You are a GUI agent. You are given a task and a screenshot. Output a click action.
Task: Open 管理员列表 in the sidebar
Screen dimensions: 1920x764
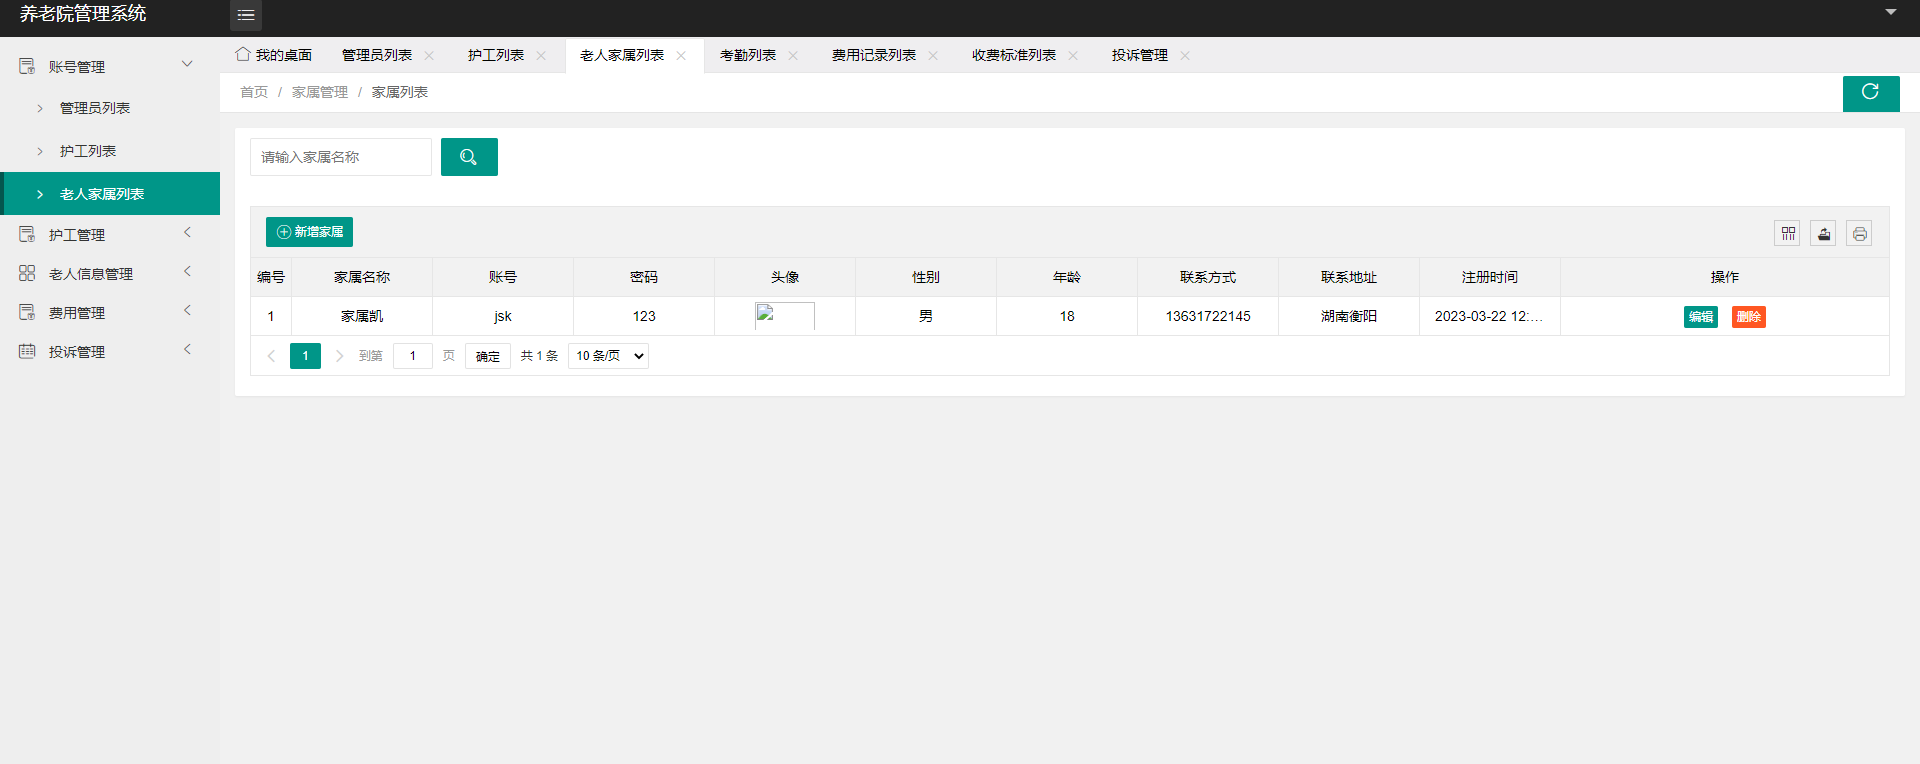coord(110,108)
